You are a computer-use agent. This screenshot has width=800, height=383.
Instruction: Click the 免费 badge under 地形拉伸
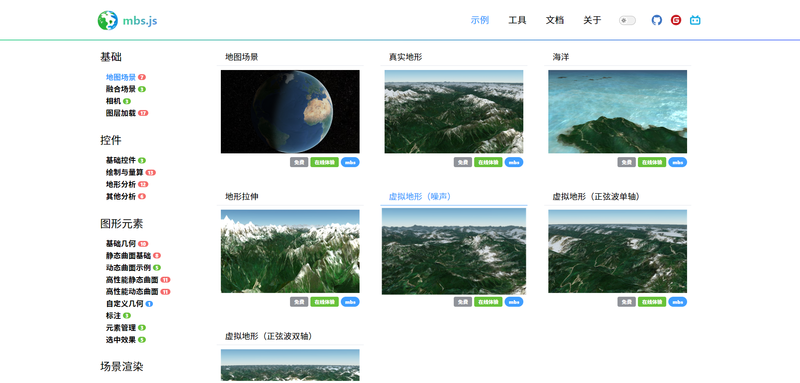[x=299, y=302]
